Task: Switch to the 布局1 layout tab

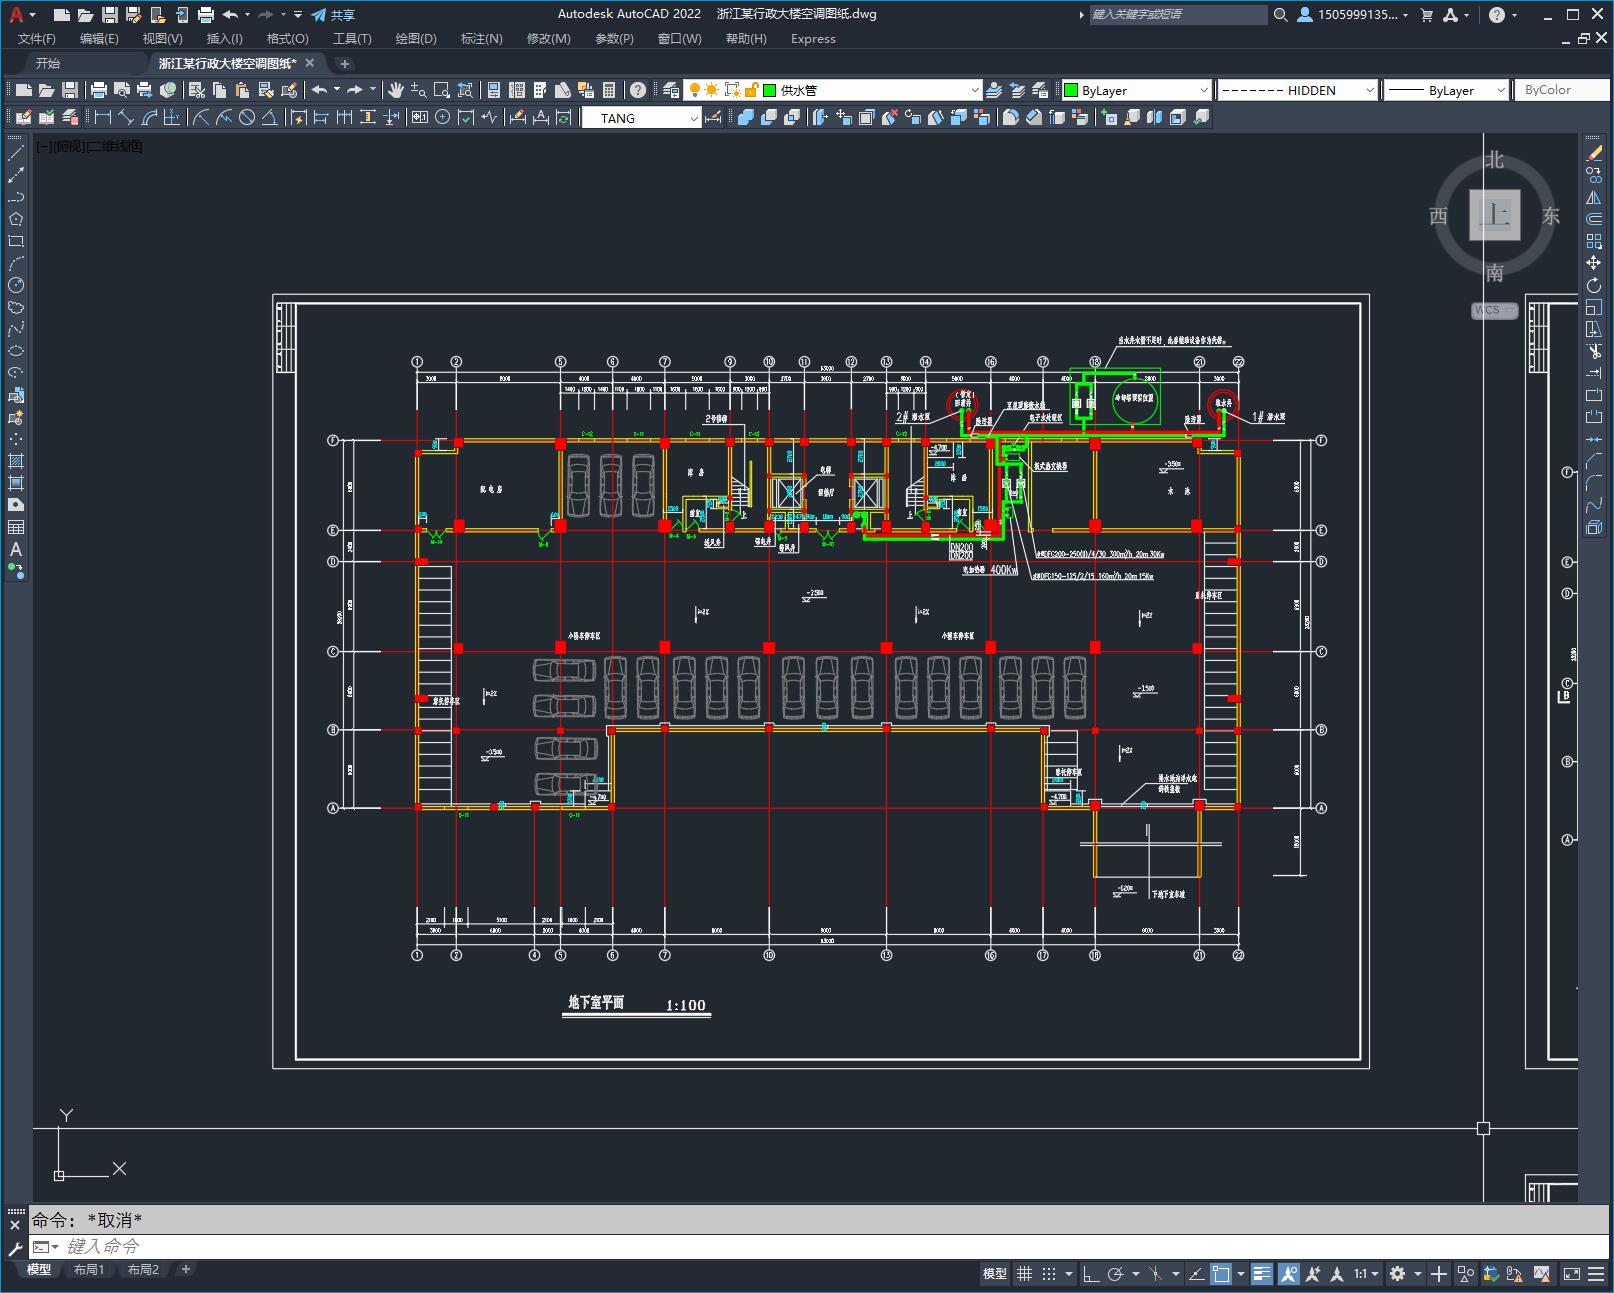Action: click(x=88, y=1269)
